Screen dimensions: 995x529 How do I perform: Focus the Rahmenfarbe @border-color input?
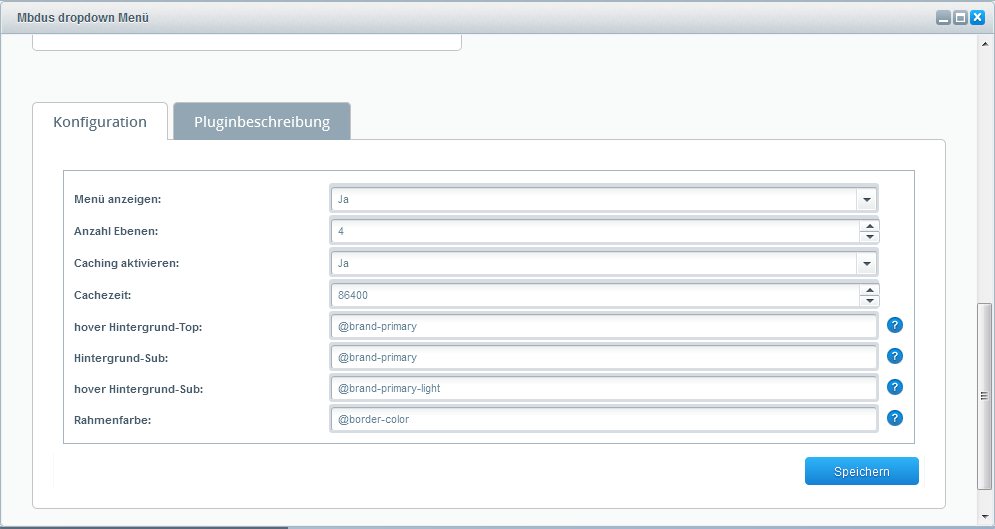603,419
